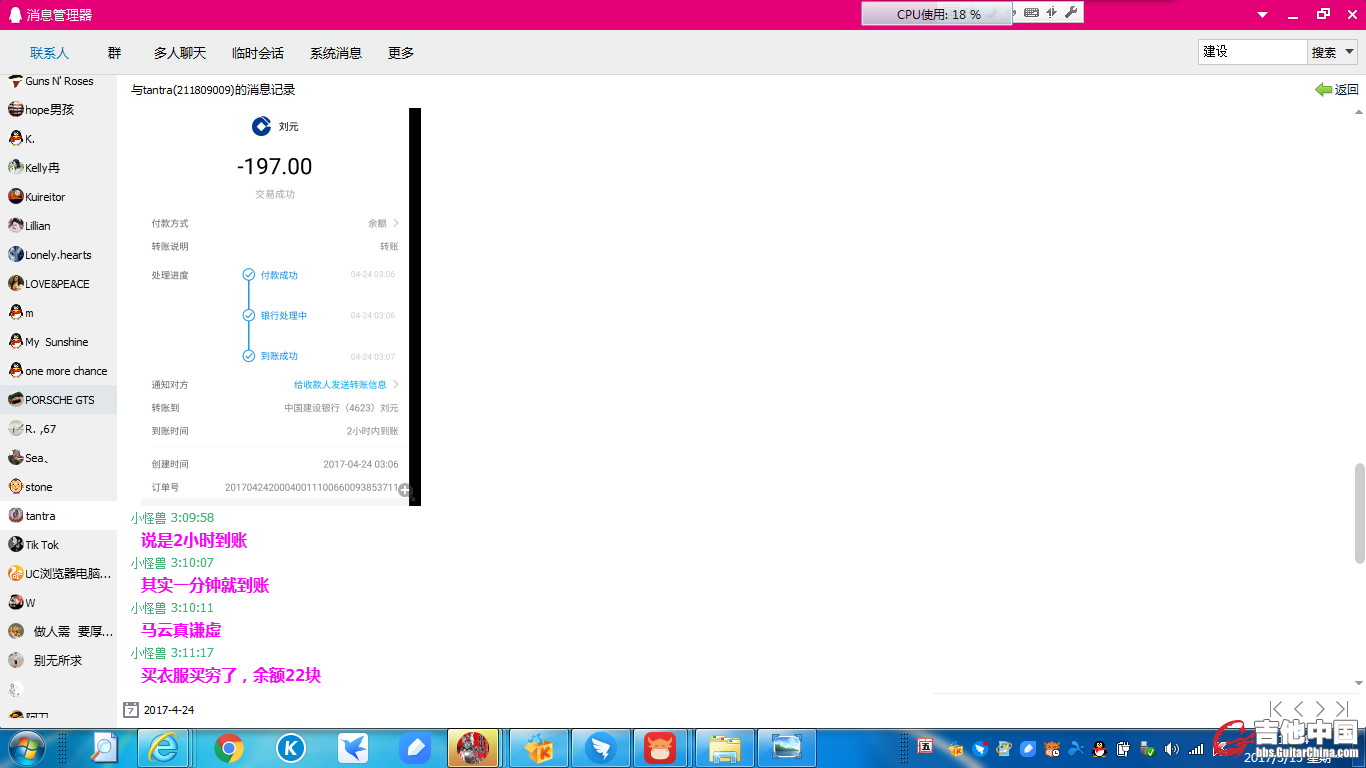The image size is (1366, 768).
Task: Open Internet Explorer from the taskbar
Action: pos(162,748)
